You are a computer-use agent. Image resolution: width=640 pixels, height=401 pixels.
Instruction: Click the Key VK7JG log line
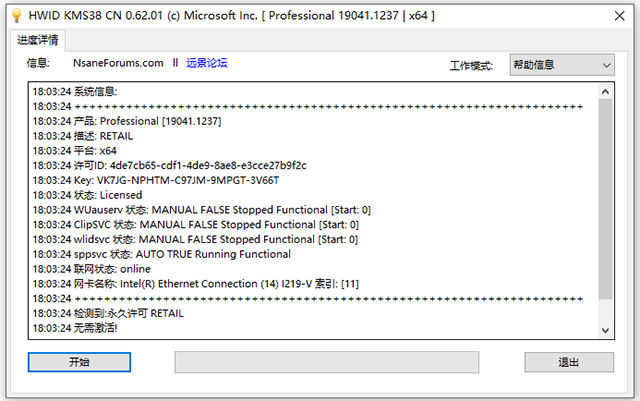coord(155,180)
